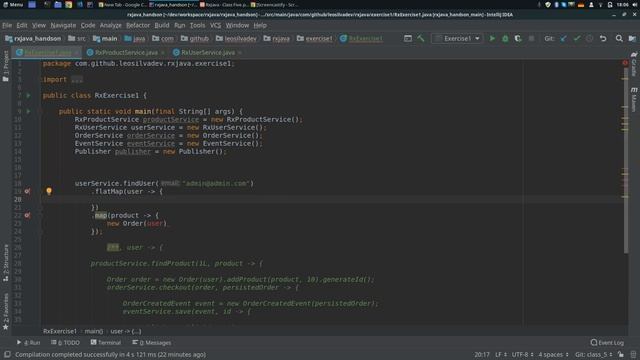Switch to RxUserService.java editor tab

coord(208,53)
